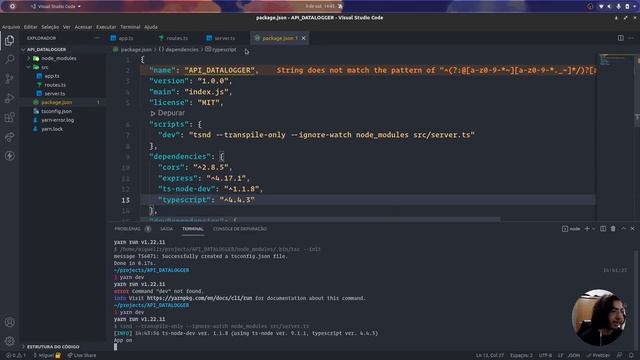Open the Extensions view
The width and height of the screenshot is (640, 360).
[x=9, y=118]
